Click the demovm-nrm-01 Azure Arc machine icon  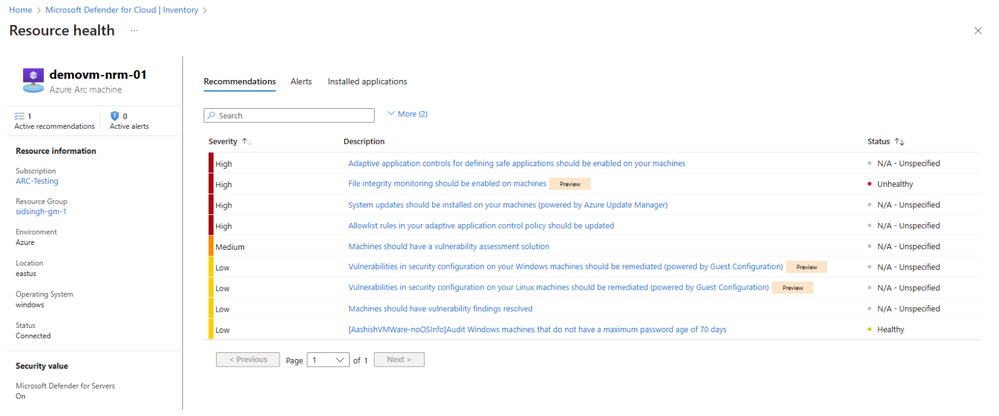coord(33,78)
